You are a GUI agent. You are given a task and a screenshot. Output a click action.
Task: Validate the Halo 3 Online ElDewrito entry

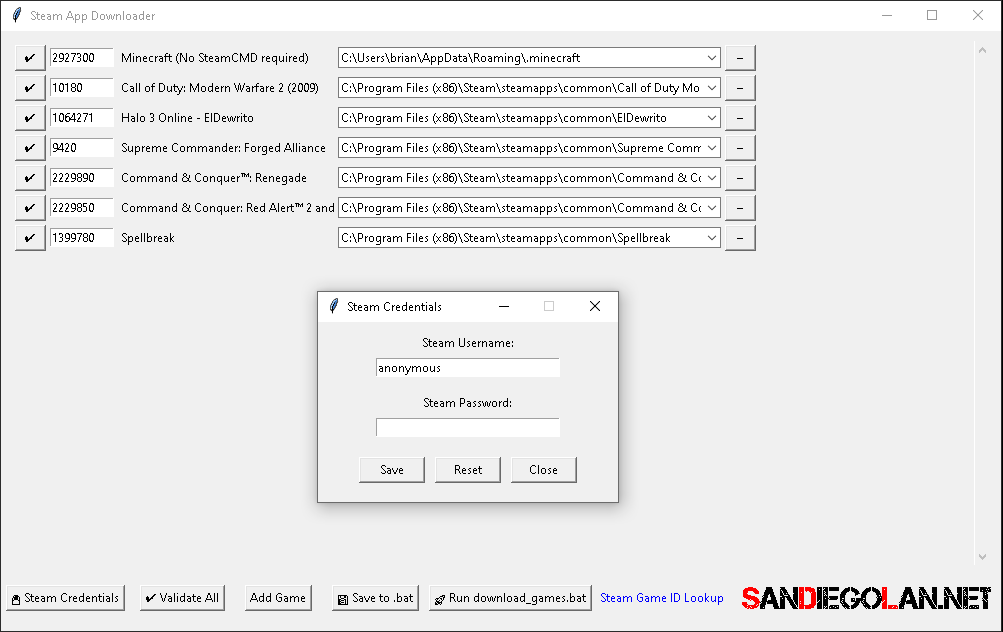30,118
